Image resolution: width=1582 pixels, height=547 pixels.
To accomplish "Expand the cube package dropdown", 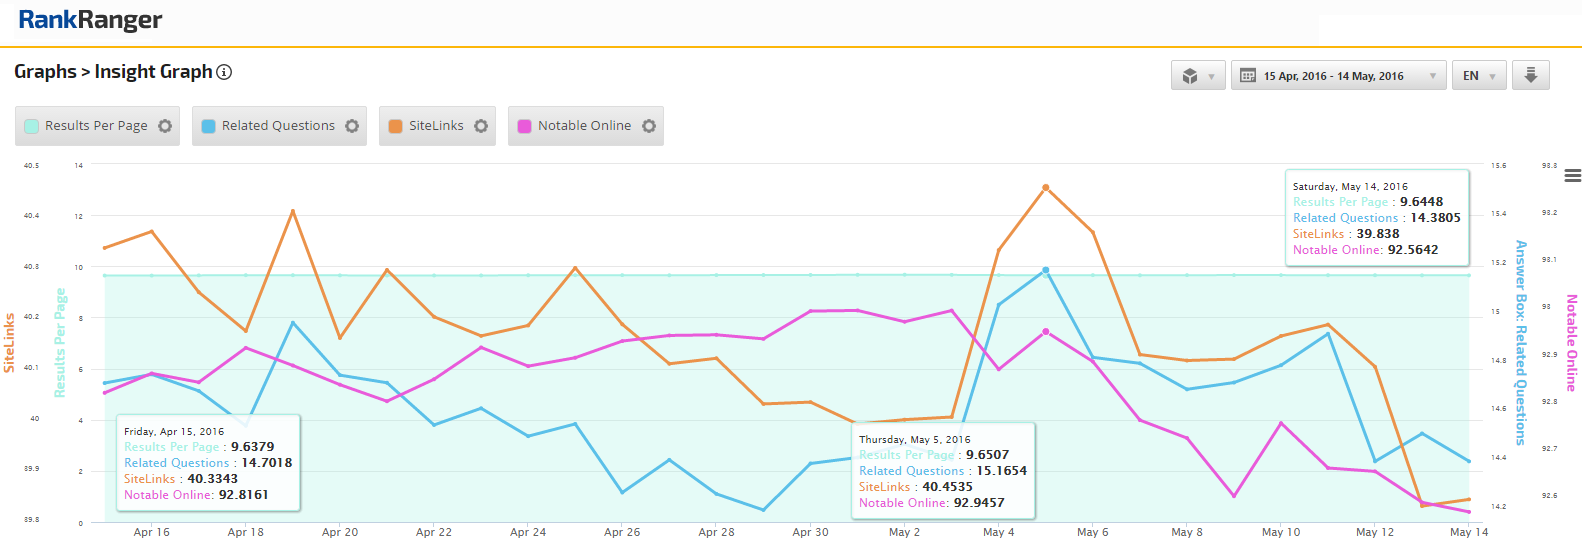I will pyautogui.click(x=1198, y=76).
